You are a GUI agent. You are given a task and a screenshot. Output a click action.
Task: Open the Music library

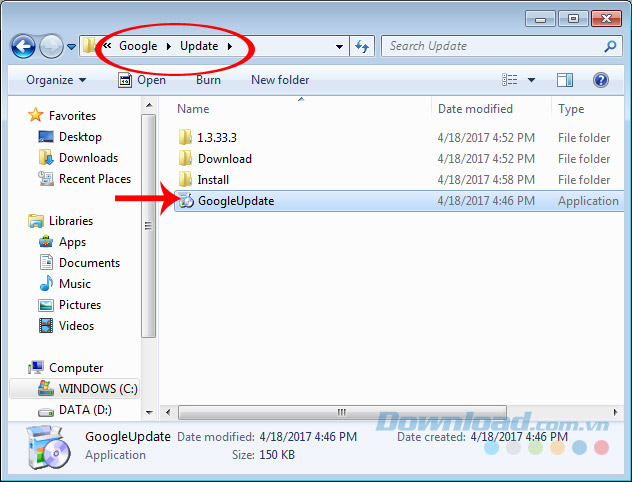point(65,284)
